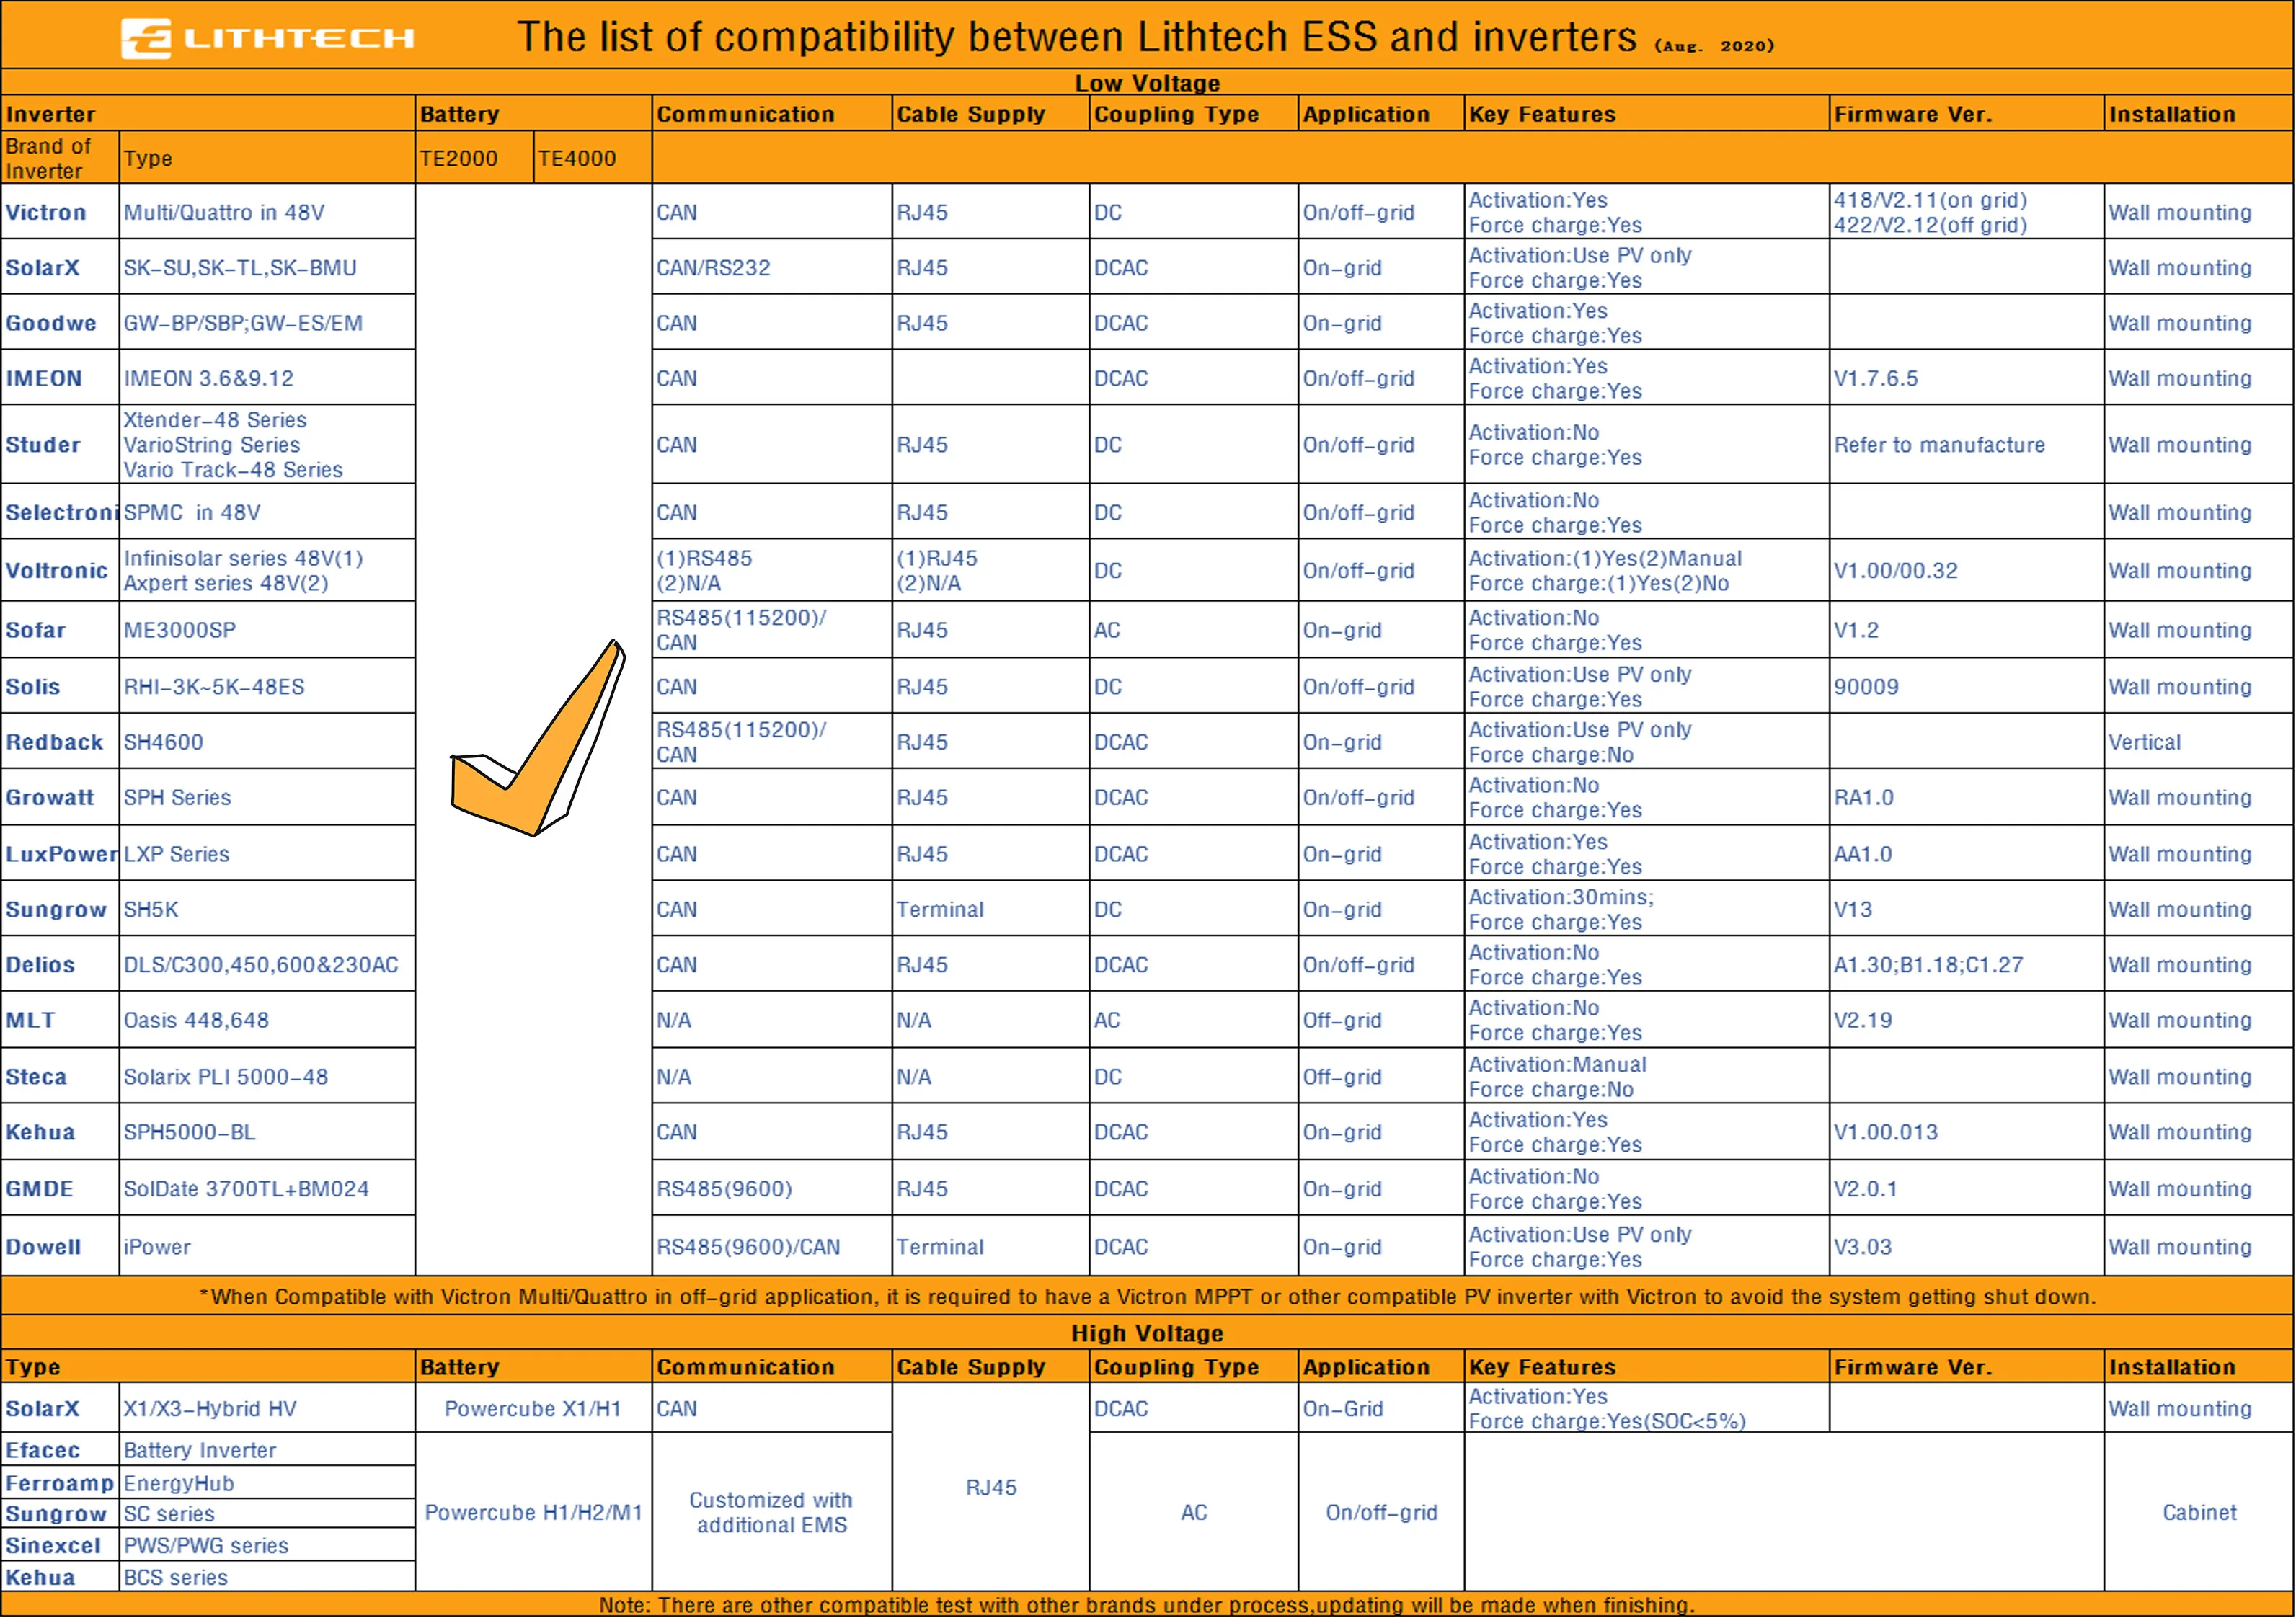This screenshot has height=1618, width=2296.
Task: Click firmware 'RA1.0' cell
Action: pos(1966,797)
